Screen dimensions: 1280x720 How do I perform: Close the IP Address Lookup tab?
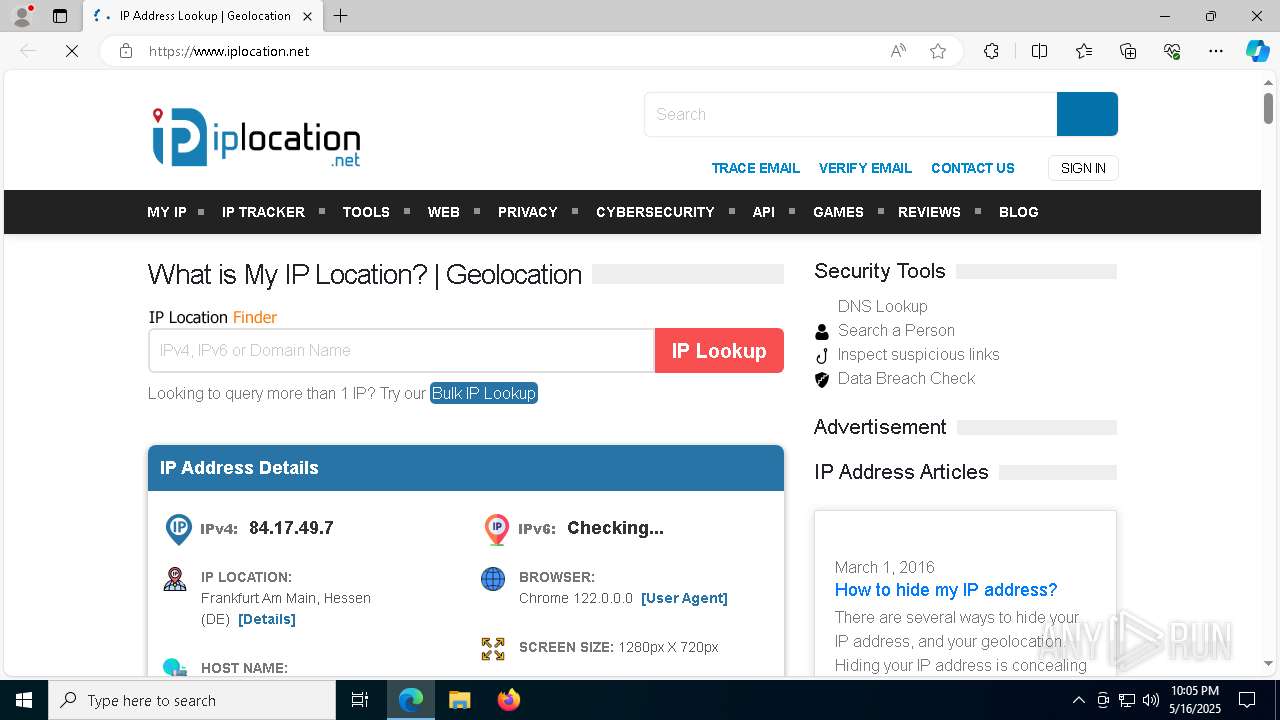point(307,16)
